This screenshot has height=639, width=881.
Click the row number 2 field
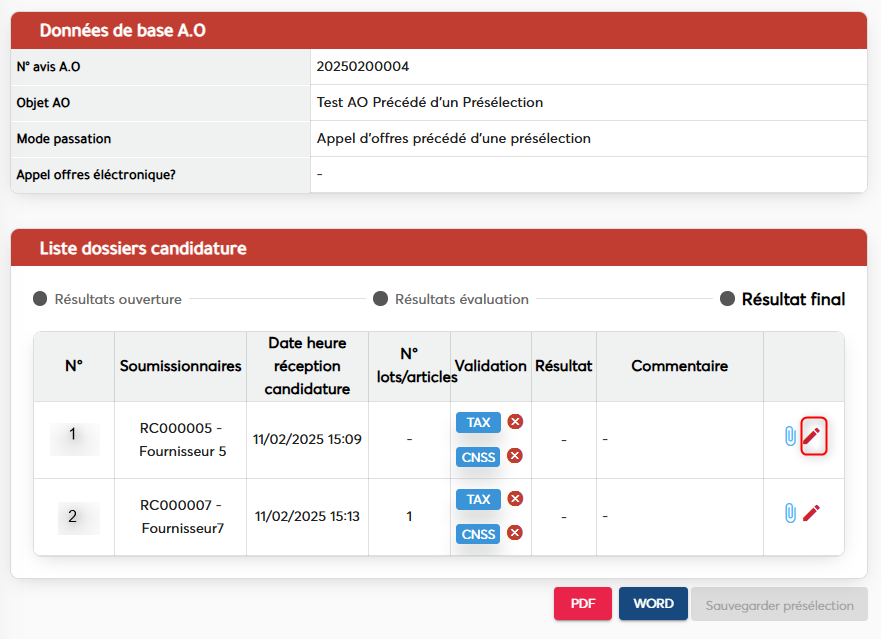(x=74, y=517)
